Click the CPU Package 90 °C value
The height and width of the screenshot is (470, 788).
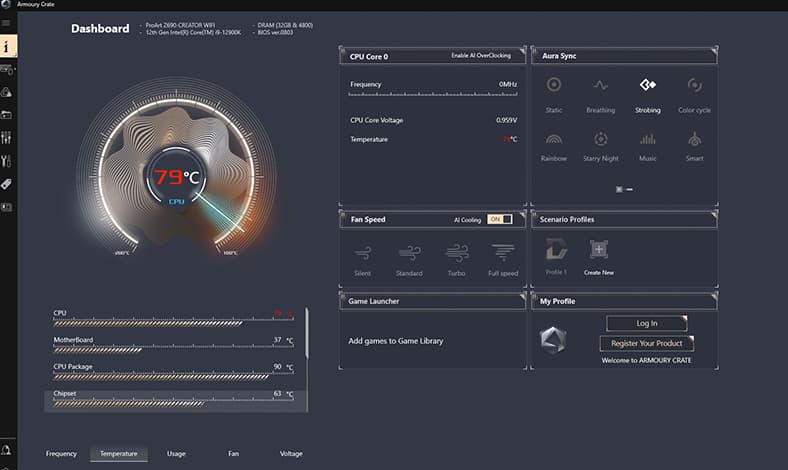[x=283, y=366]
